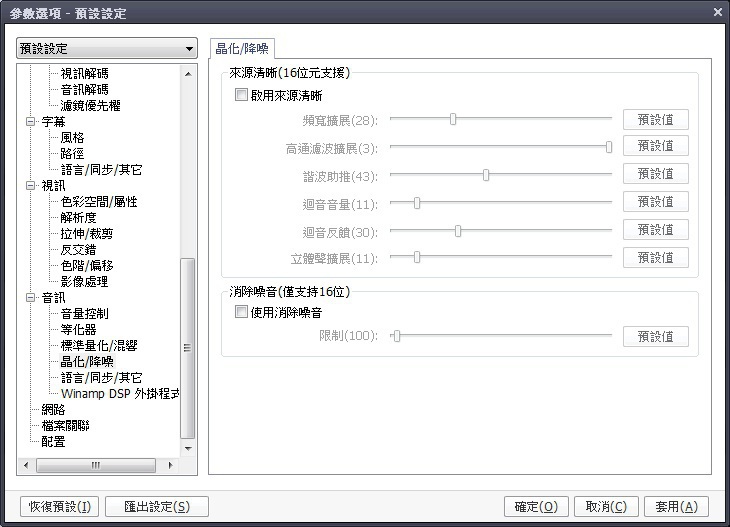730x527 pixels.
Task: Reset 立體聲擴展 with its 預設值 button
Action: tap(656, 257)
